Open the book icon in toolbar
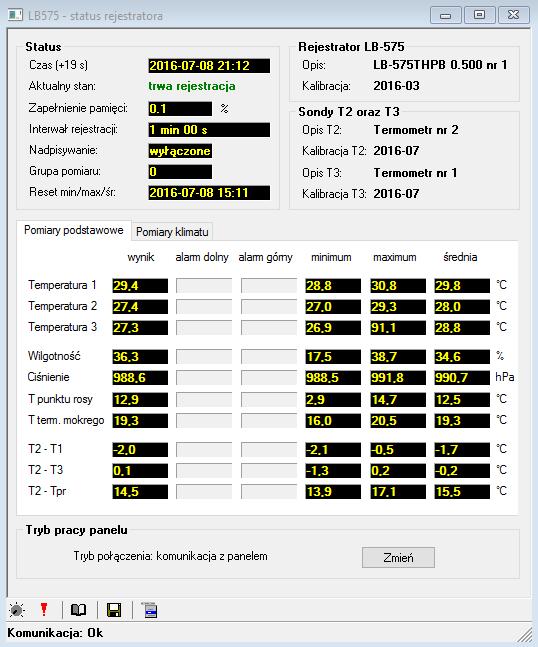538x647 pixels. coord(78,610)
